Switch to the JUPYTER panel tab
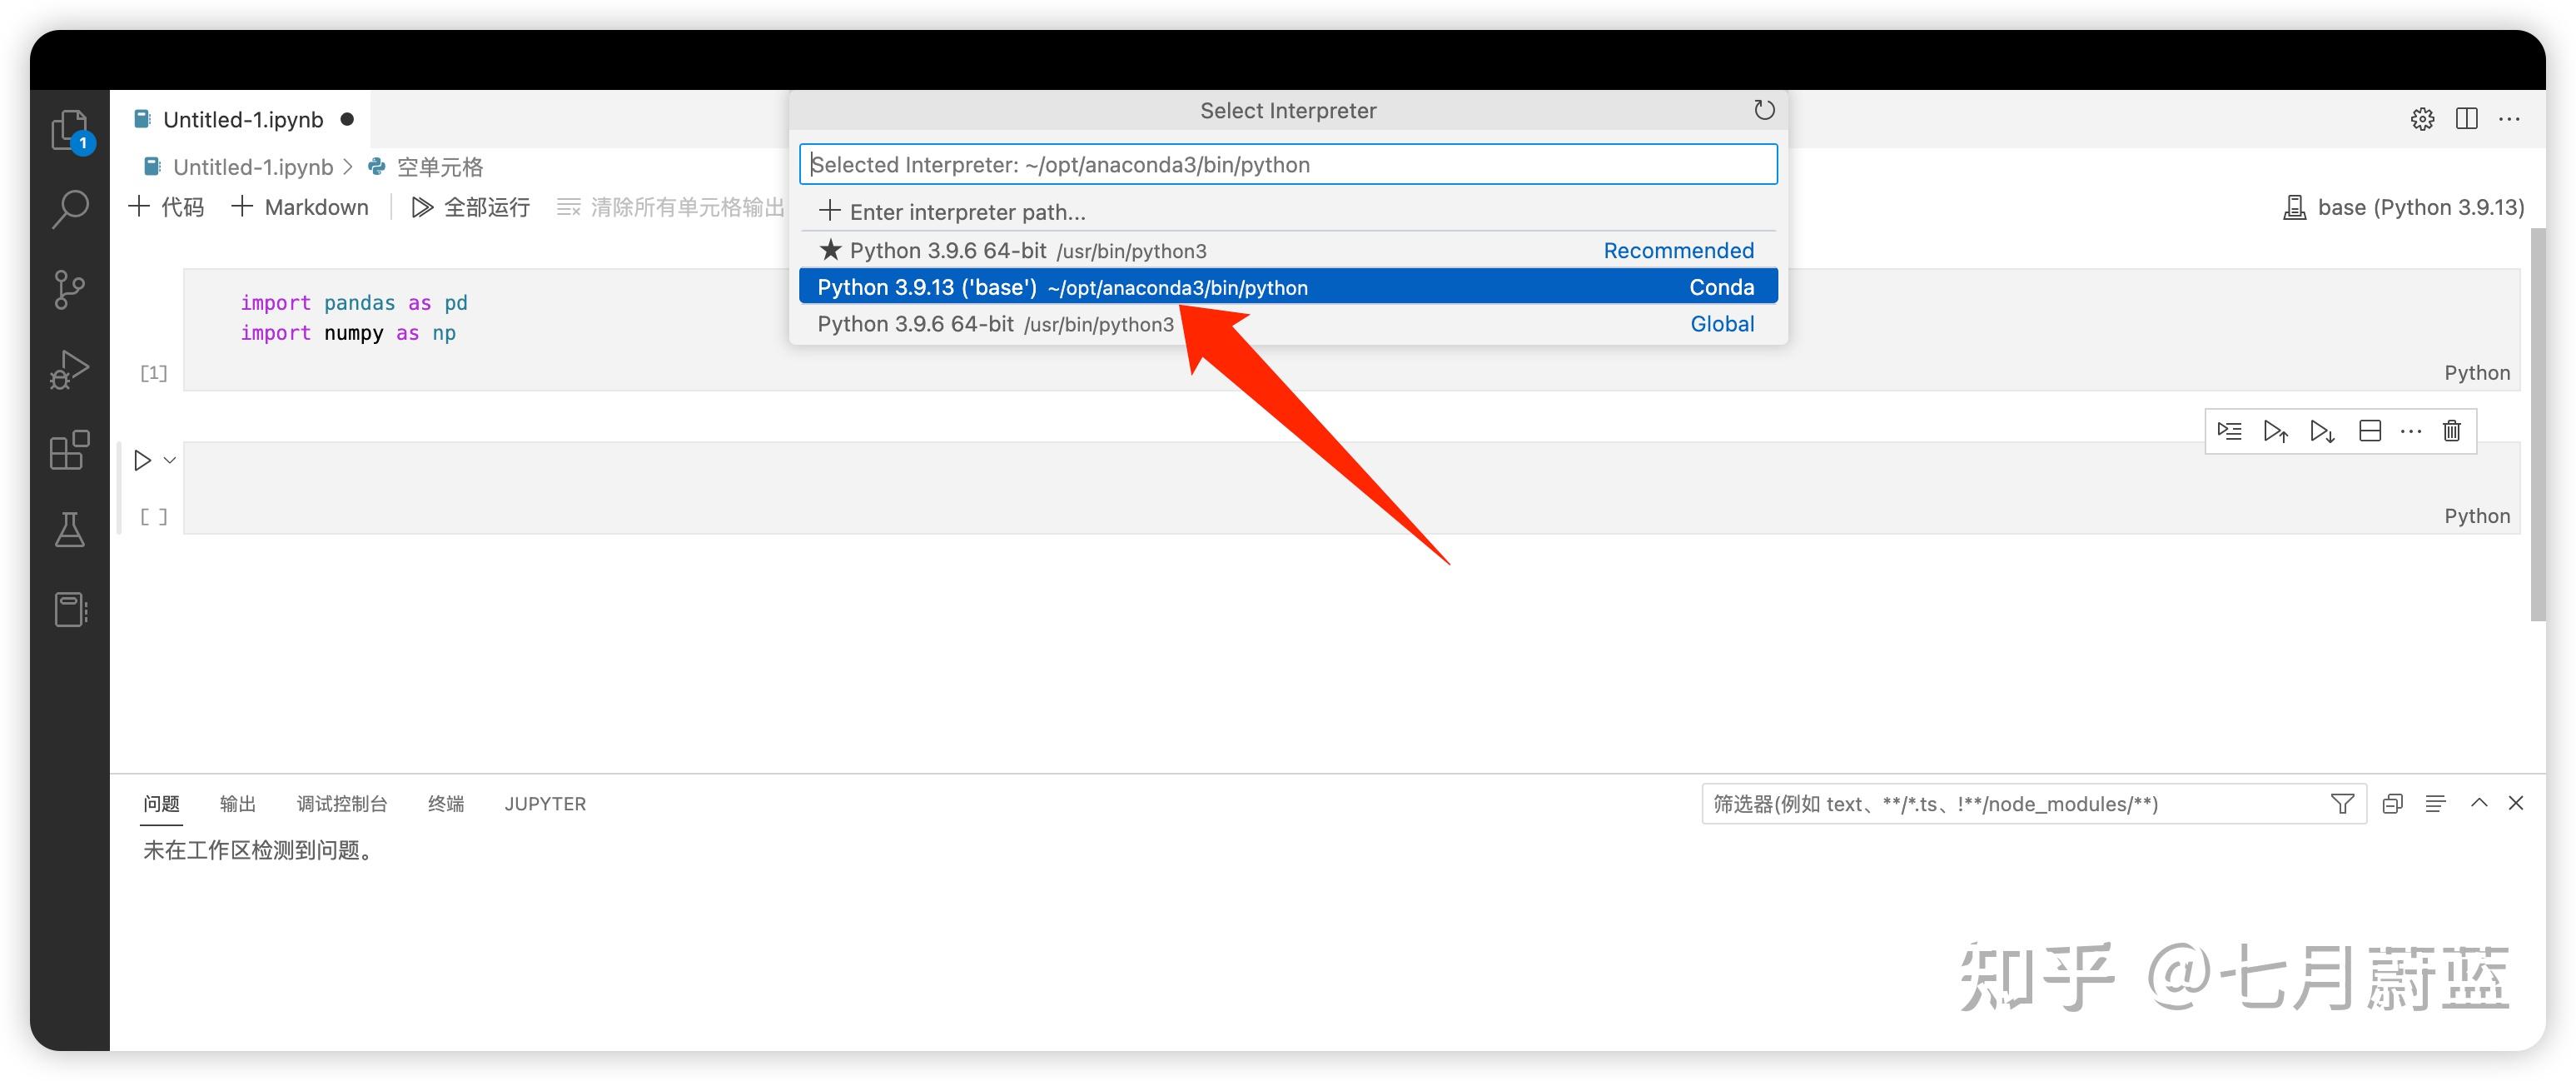This screenshot has height=1081, width=2576. click(x=545, y=804)
